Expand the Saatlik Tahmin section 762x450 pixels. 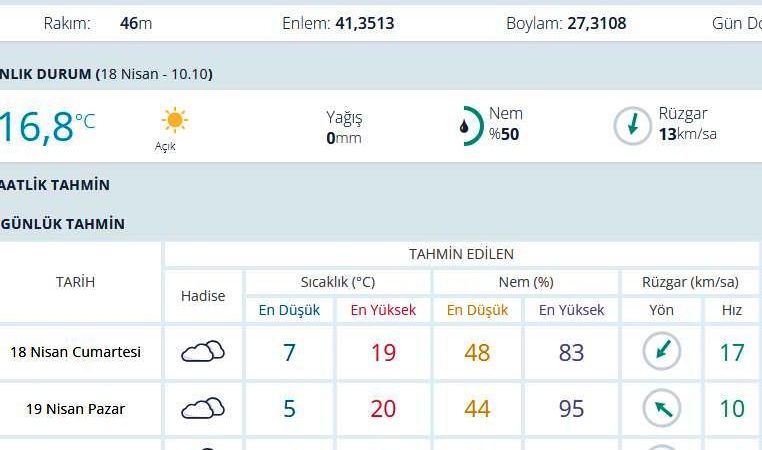[56, 185]
